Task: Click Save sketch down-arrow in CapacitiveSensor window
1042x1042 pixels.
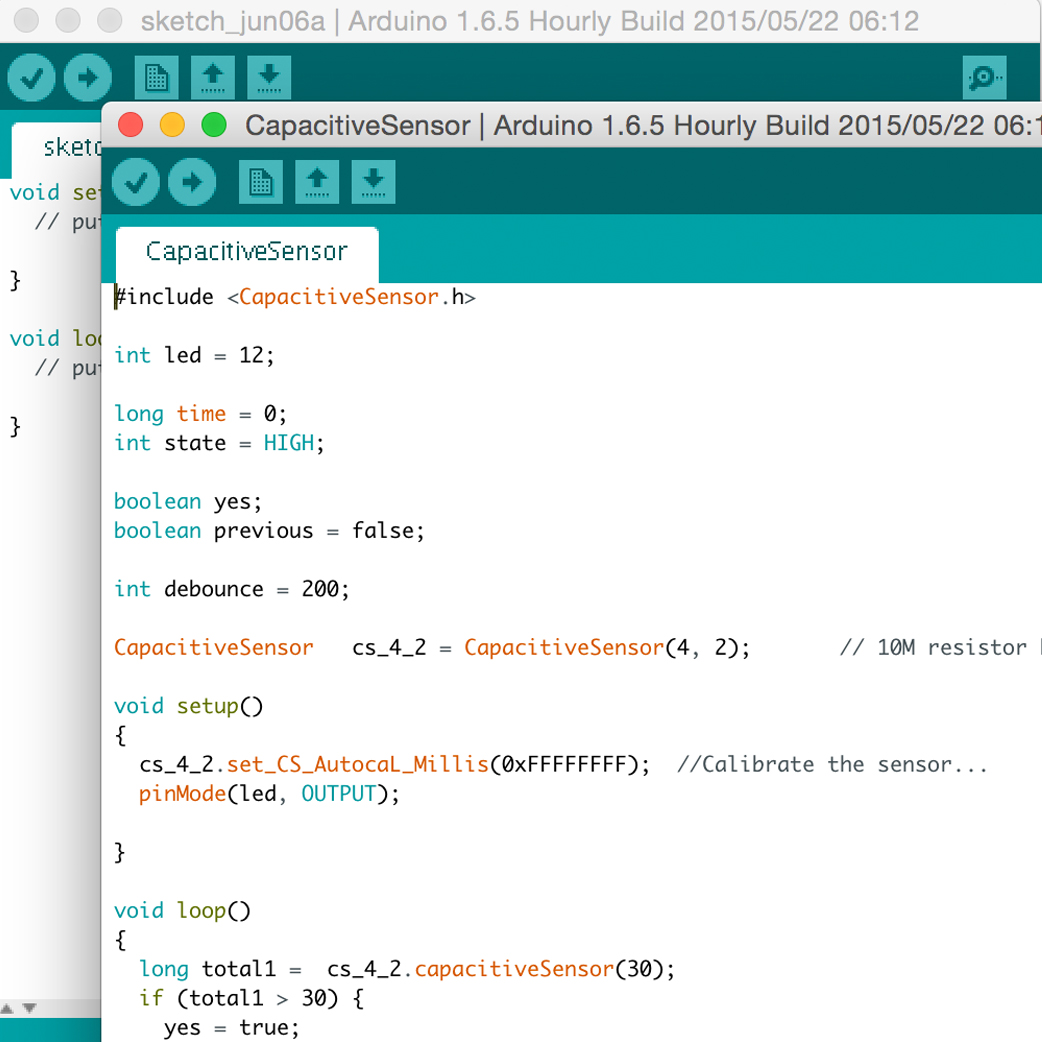Action: tap(373, 181)
